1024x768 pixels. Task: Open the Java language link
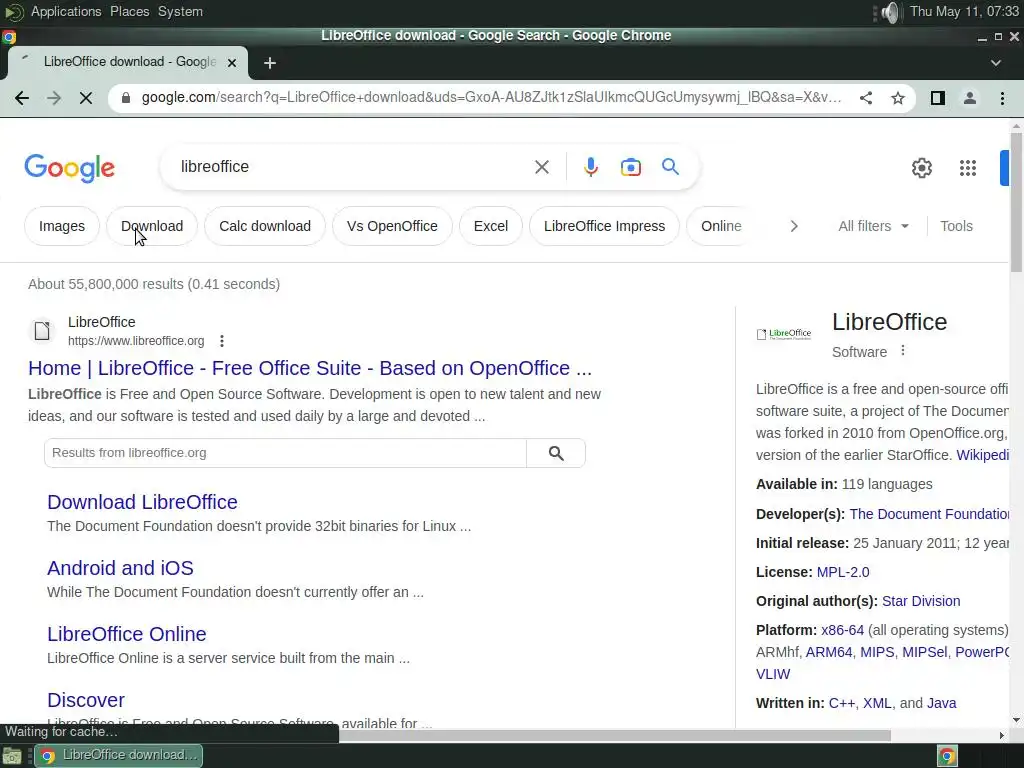pos(942,703)
